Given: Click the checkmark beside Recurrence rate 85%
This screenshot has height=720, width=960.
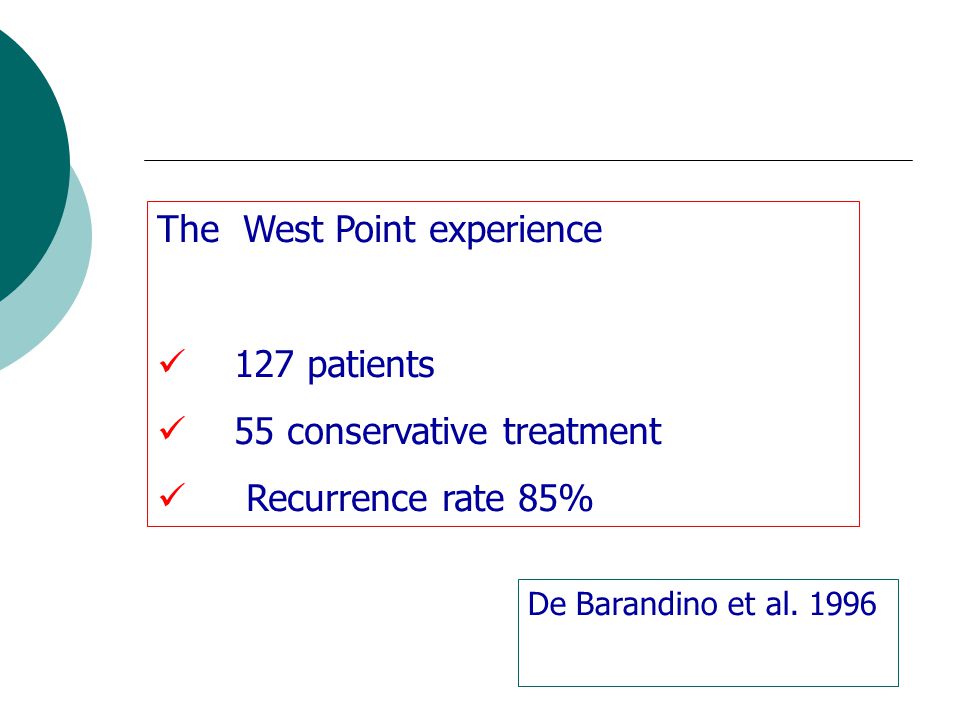Looking at the screenshot, I should point(171,495).
